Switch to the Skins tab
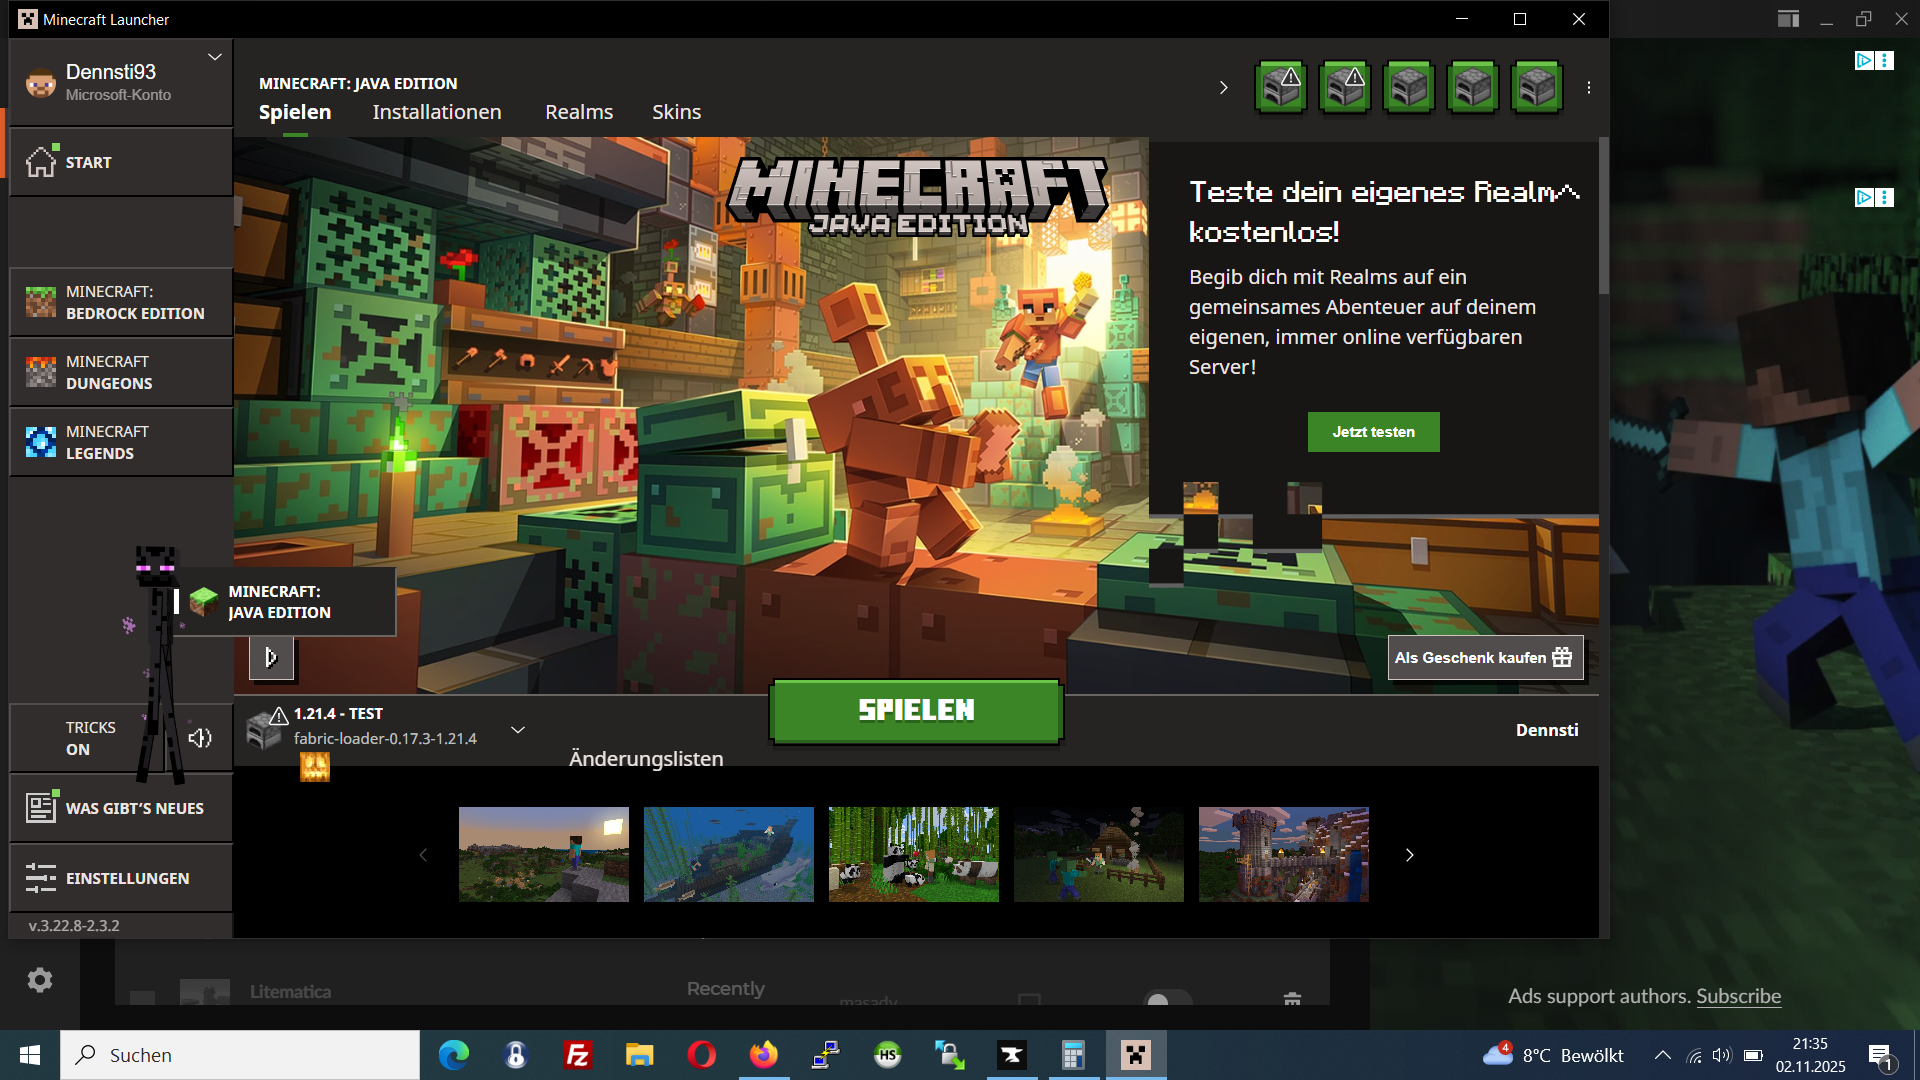Viewport: 1920px width, 1080px height. pos(676,112)
